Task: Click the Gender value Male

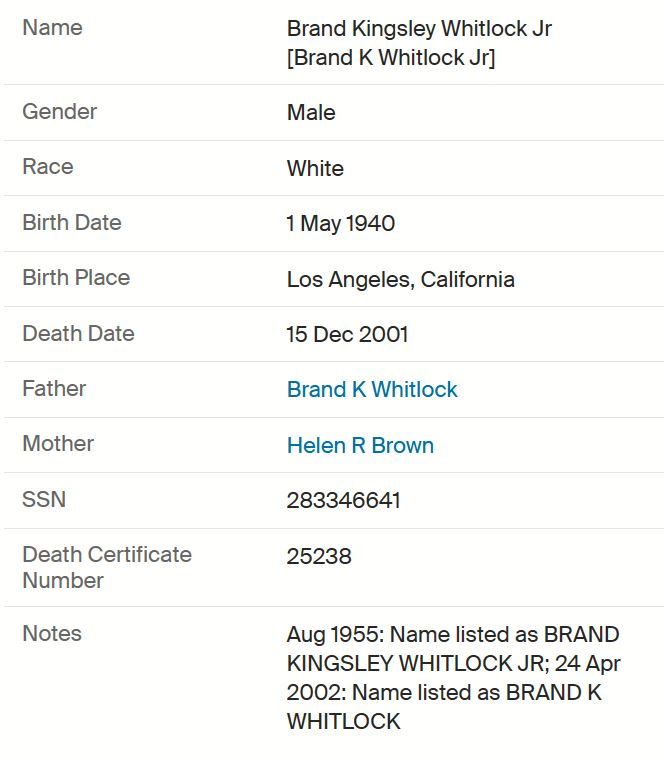Action: coord(311,112)
